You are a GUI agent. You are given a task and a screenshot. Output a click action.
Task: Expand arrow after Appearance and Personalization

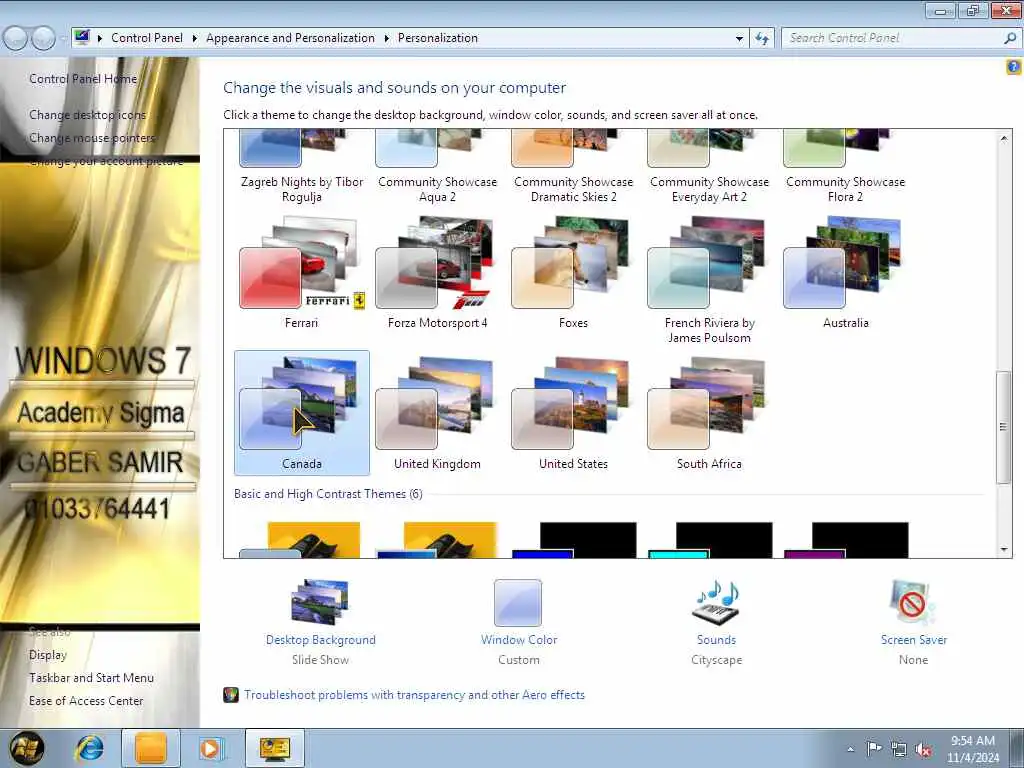coord(387,38)
